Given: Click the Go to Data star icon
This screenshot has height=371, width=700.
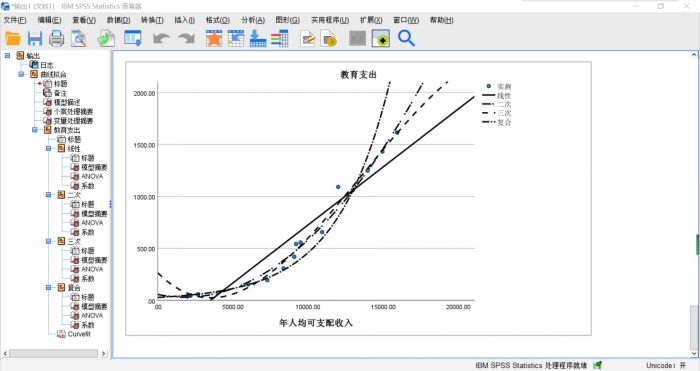Looking at the screenshot, I should (x=214, y=39).
